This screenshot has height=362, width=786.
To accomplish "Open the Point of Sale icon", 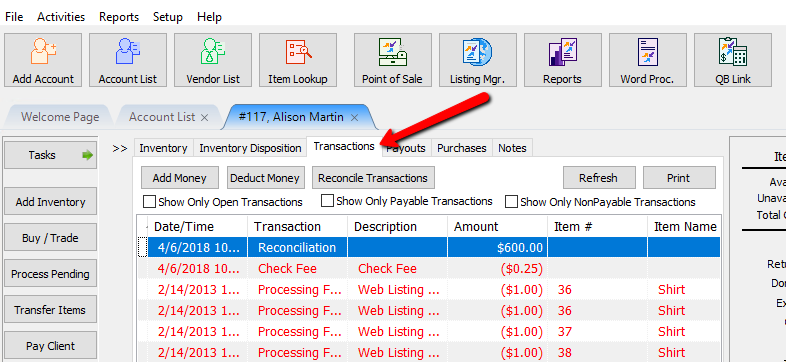I will tap(392, 60).
